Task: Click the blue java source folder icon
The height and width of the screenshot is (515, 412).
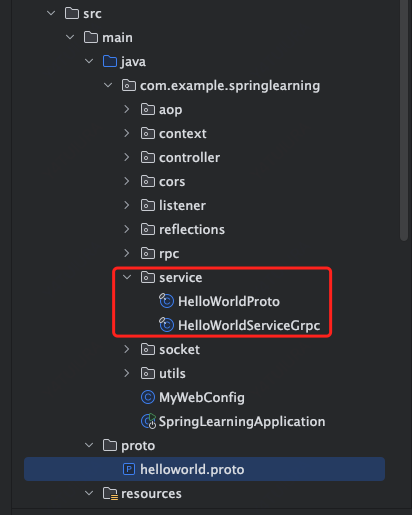Action: pos(110,61)
